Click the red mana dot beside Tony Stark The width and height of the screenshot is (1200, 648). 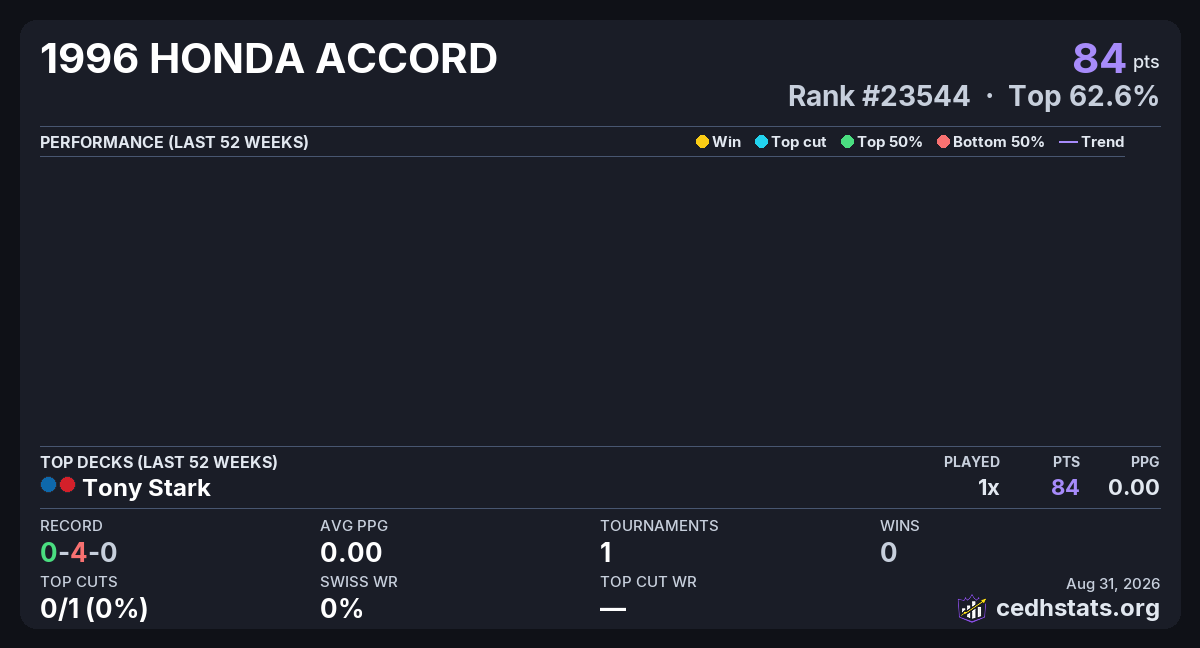67,485
